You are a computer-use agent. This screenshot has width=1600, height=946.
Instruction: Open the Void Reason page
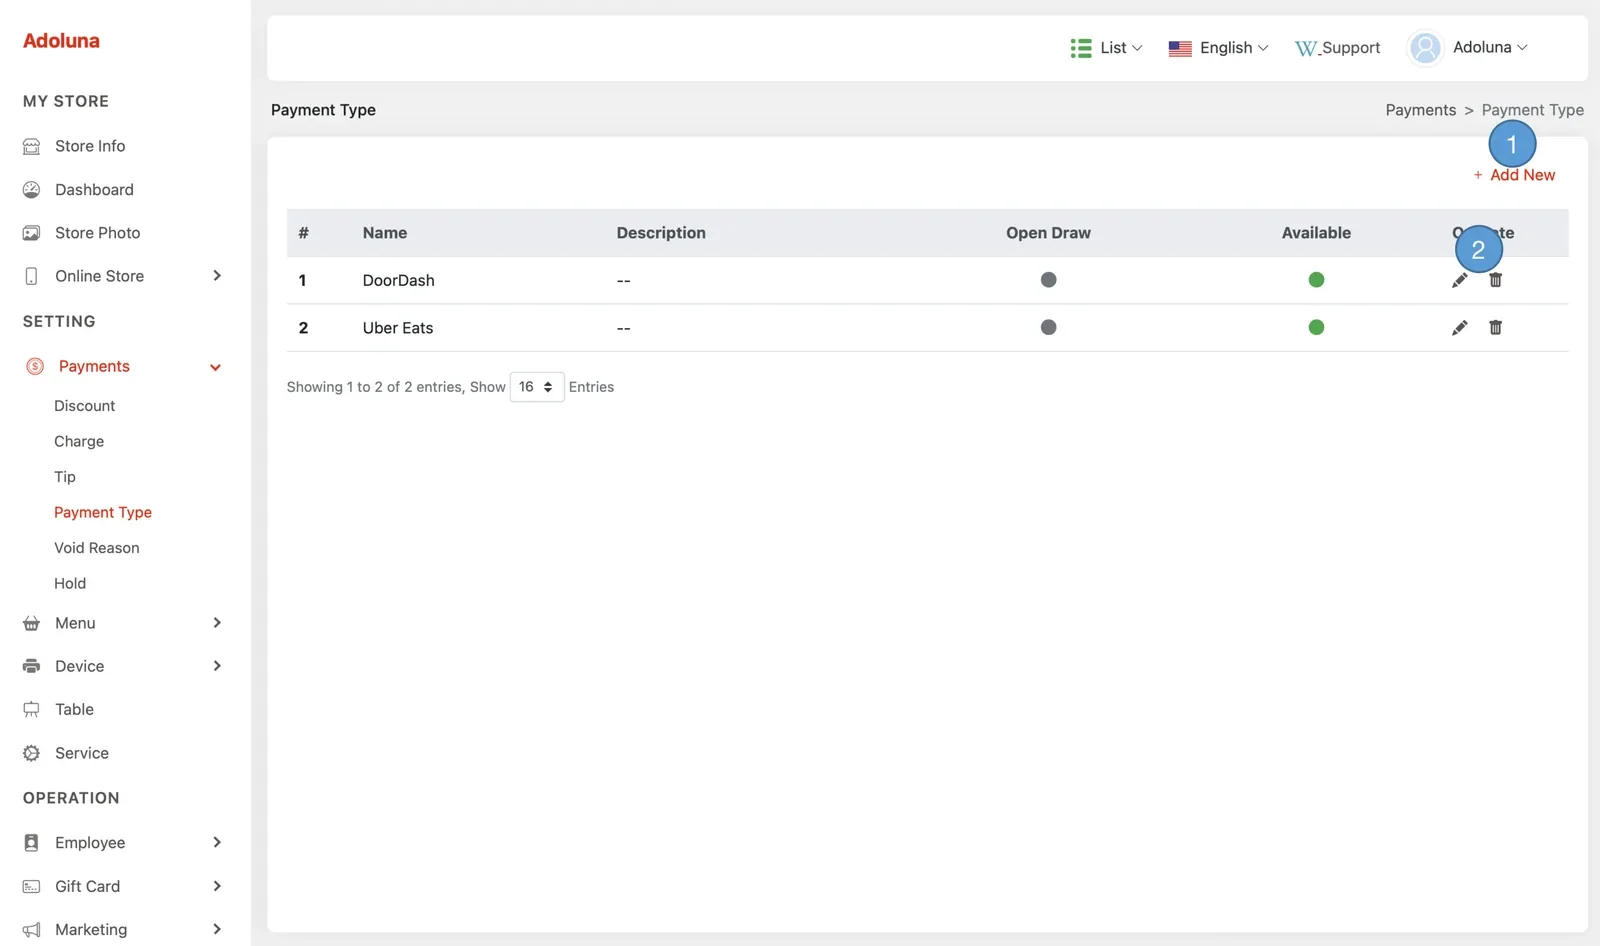(x=97, y=548)
